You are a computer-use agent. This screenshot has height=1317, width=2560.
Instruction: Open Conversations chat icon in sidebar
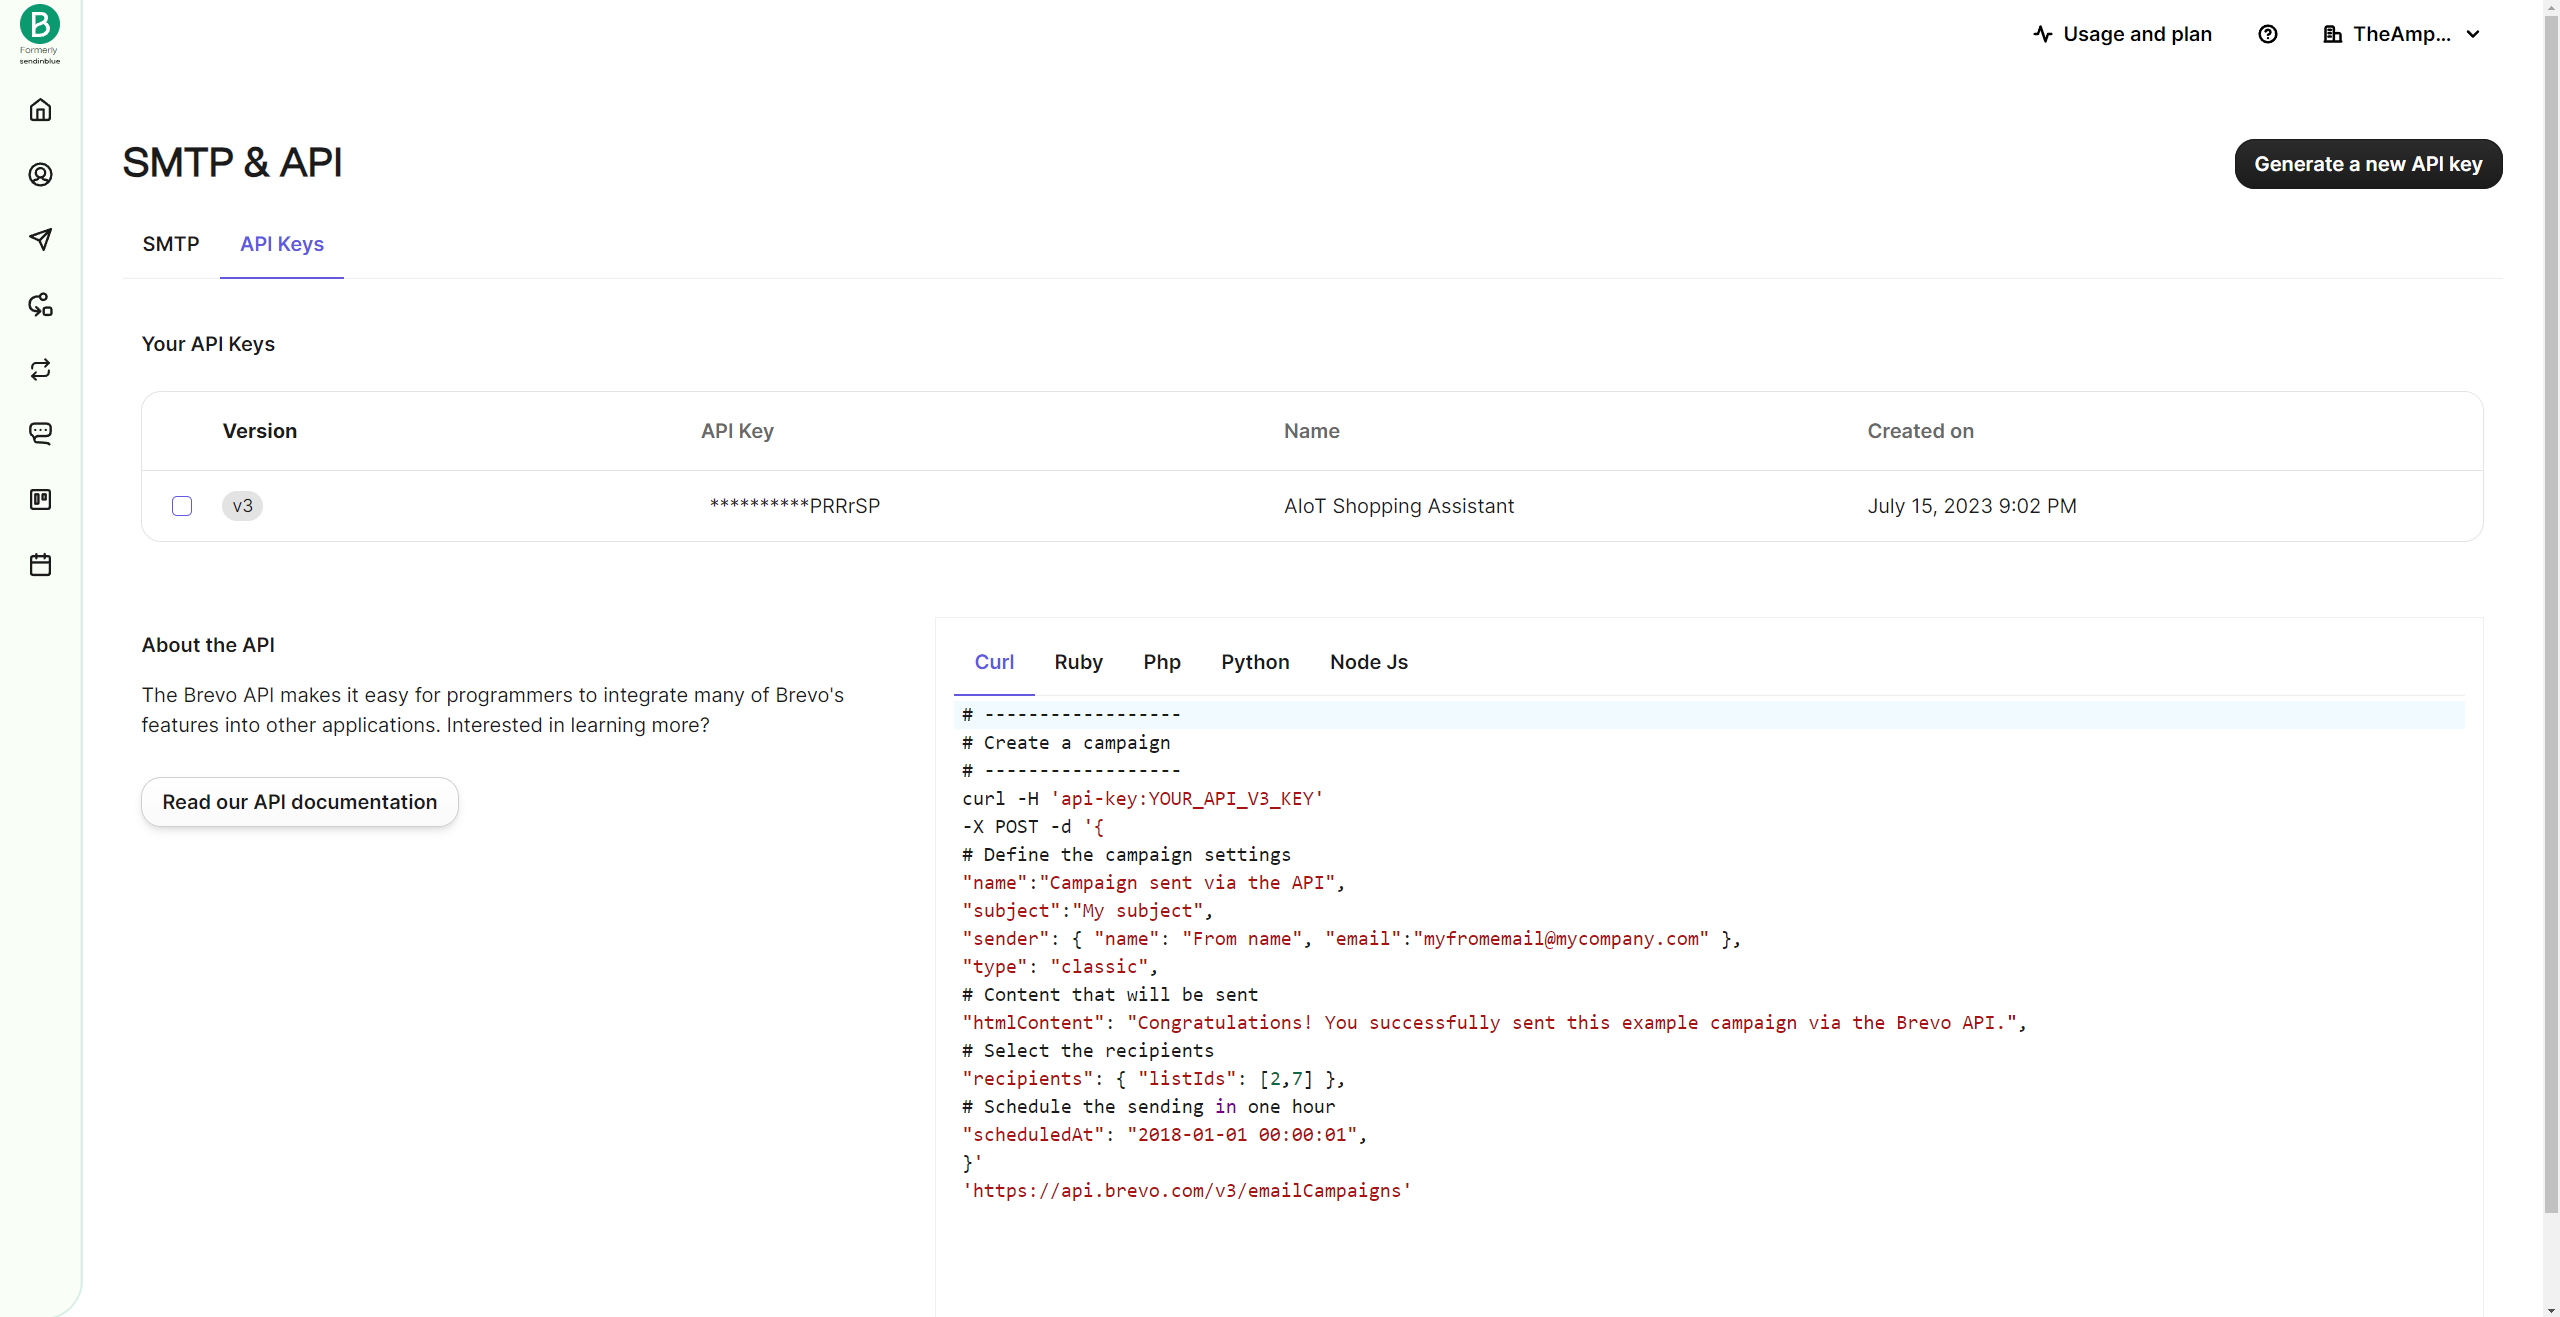tap(40, 433)
